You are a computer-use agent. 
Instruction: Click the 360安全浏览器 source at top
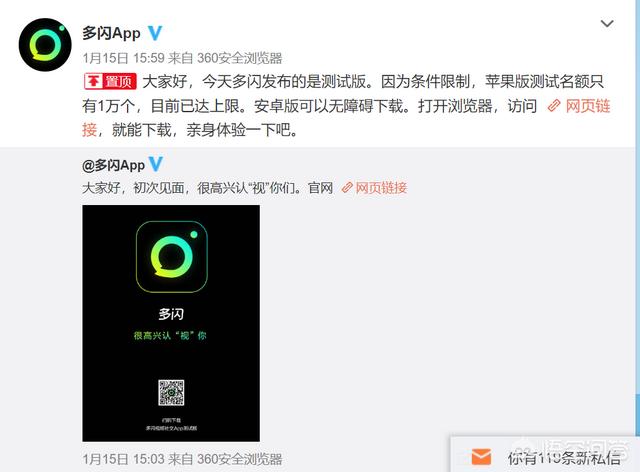[240, 58]
